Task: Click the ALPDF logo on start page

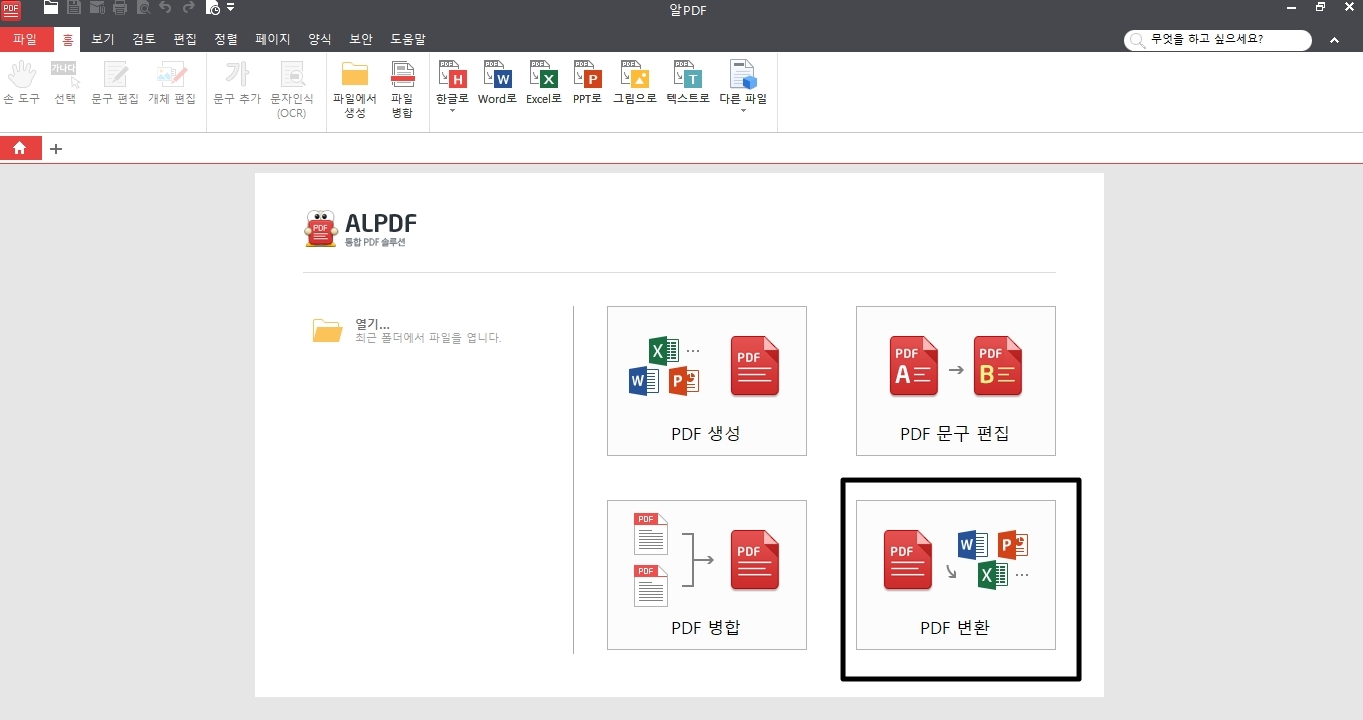Action: (360, 229)
